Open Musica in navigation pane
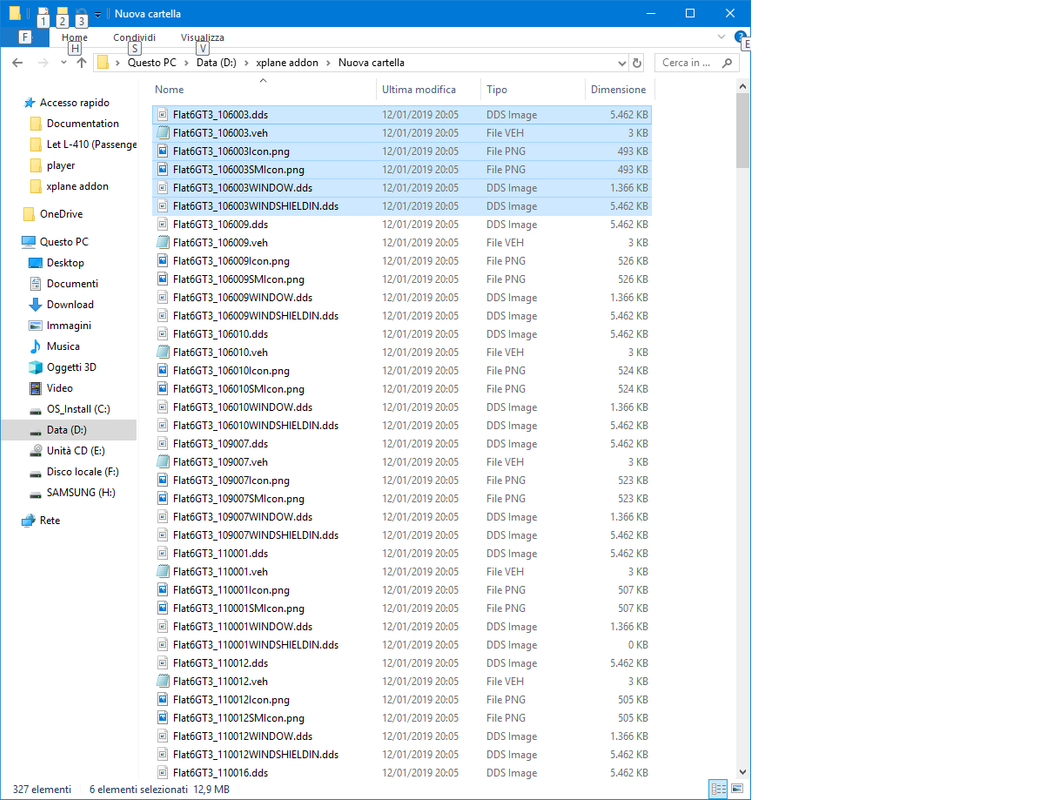This screenshot has width=1053, height=800. point(63,346)
